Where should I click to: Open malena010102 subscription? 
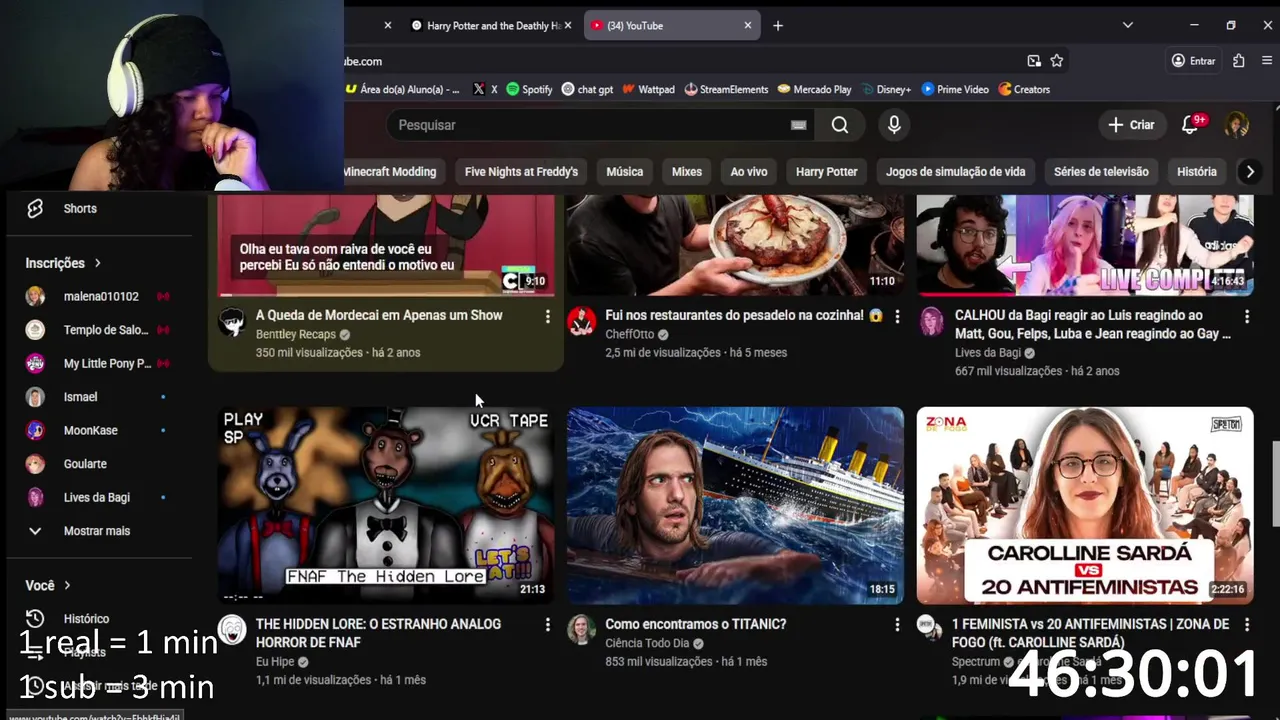click(x=100, y=296)
